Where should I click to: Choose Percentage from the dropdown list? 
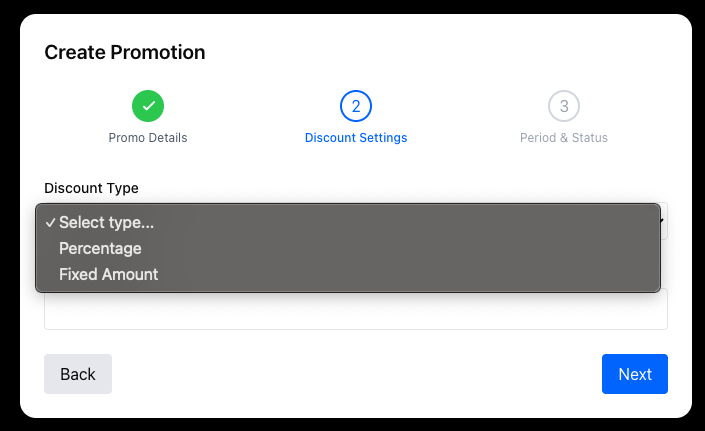100,248
